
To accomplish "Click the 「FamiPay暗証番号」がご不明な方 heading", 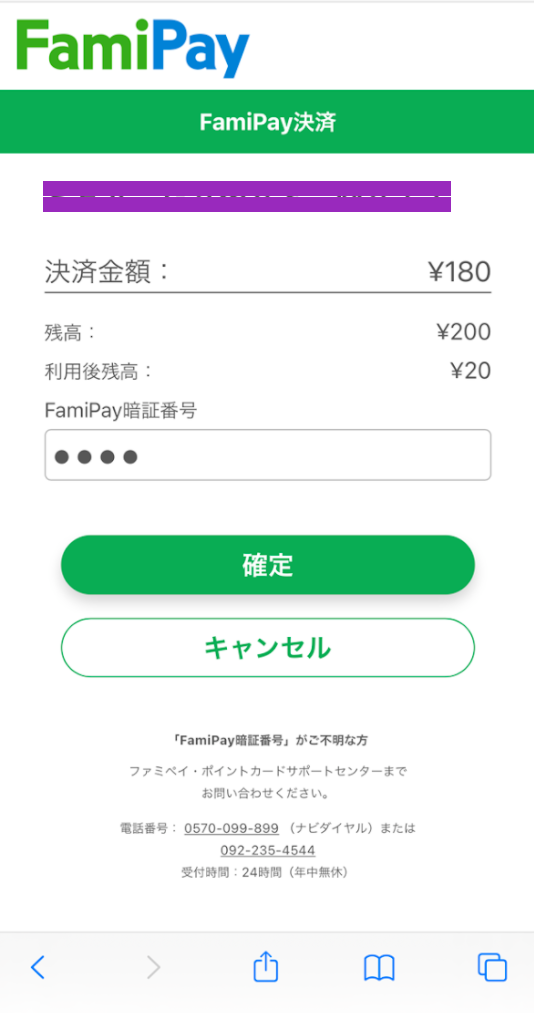I will click(x=267, y=740).
